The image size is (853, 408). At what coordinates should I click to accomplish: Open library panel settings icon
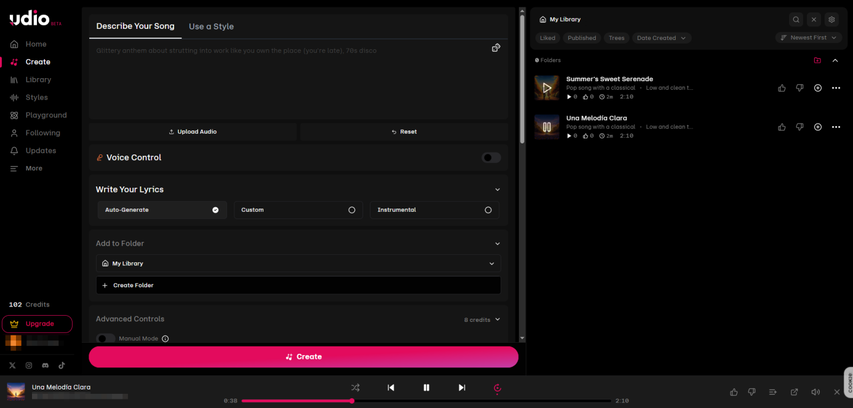tap(831, 20)
